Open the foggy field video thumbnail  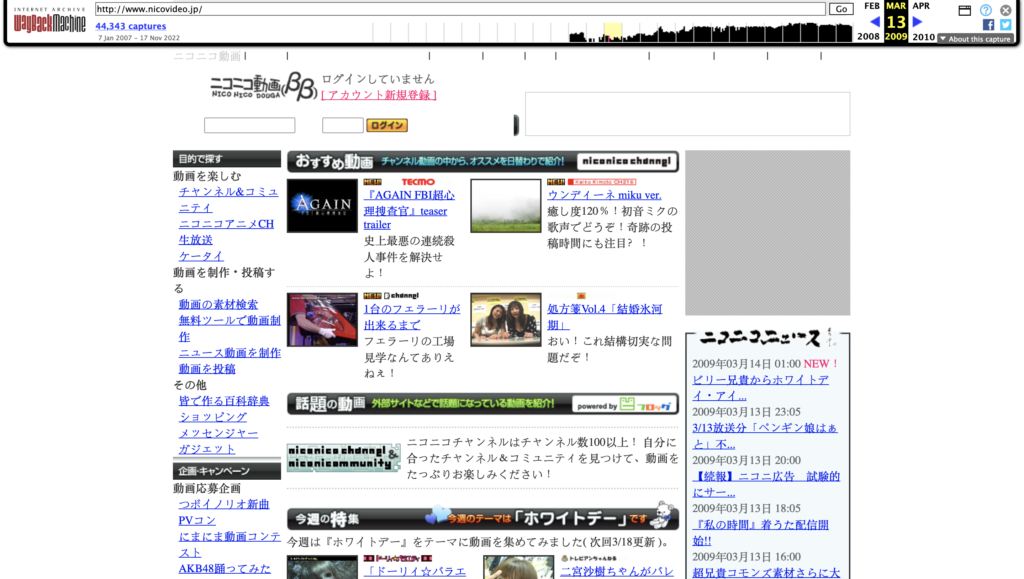[505, 206]
